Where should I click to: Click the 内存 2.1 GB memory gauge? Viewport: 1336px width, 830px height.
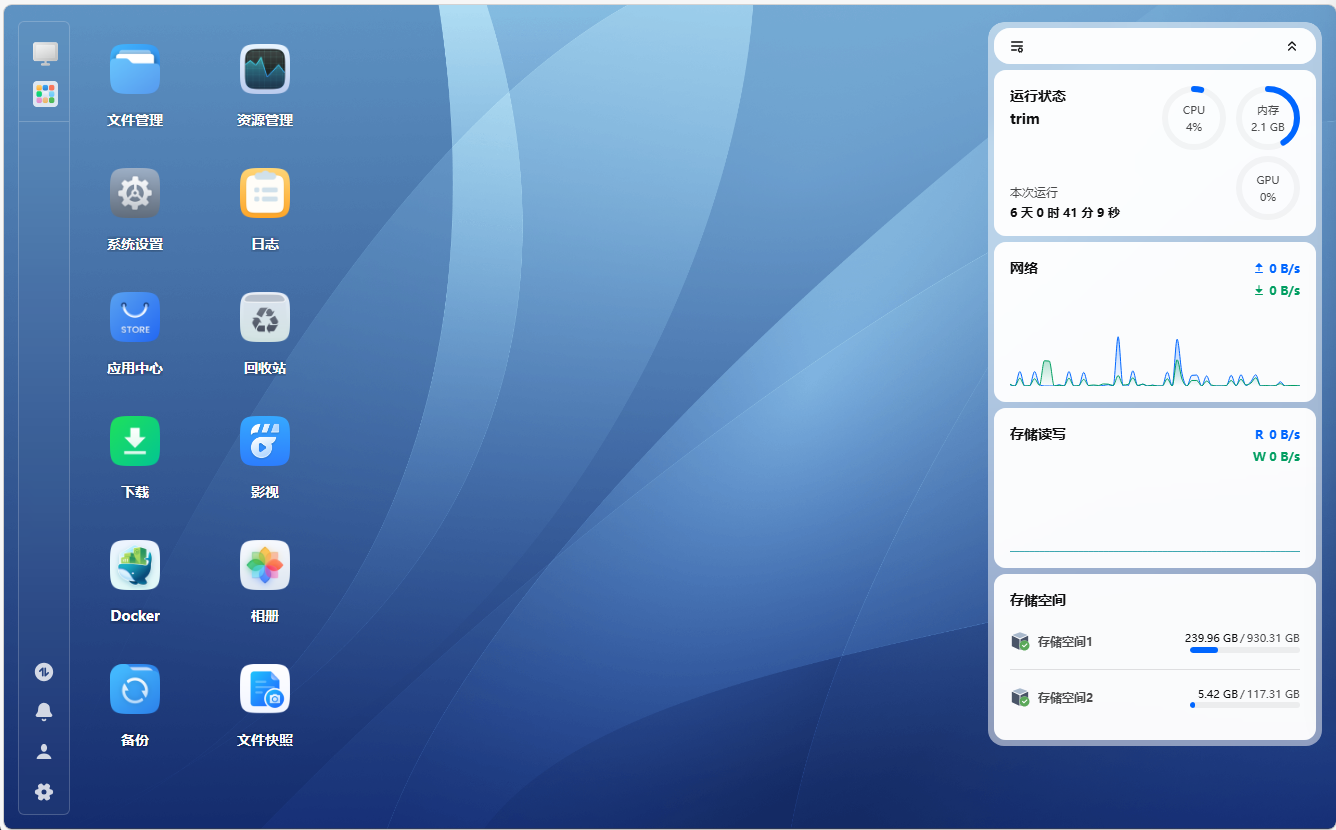[x=1268, y=118]
